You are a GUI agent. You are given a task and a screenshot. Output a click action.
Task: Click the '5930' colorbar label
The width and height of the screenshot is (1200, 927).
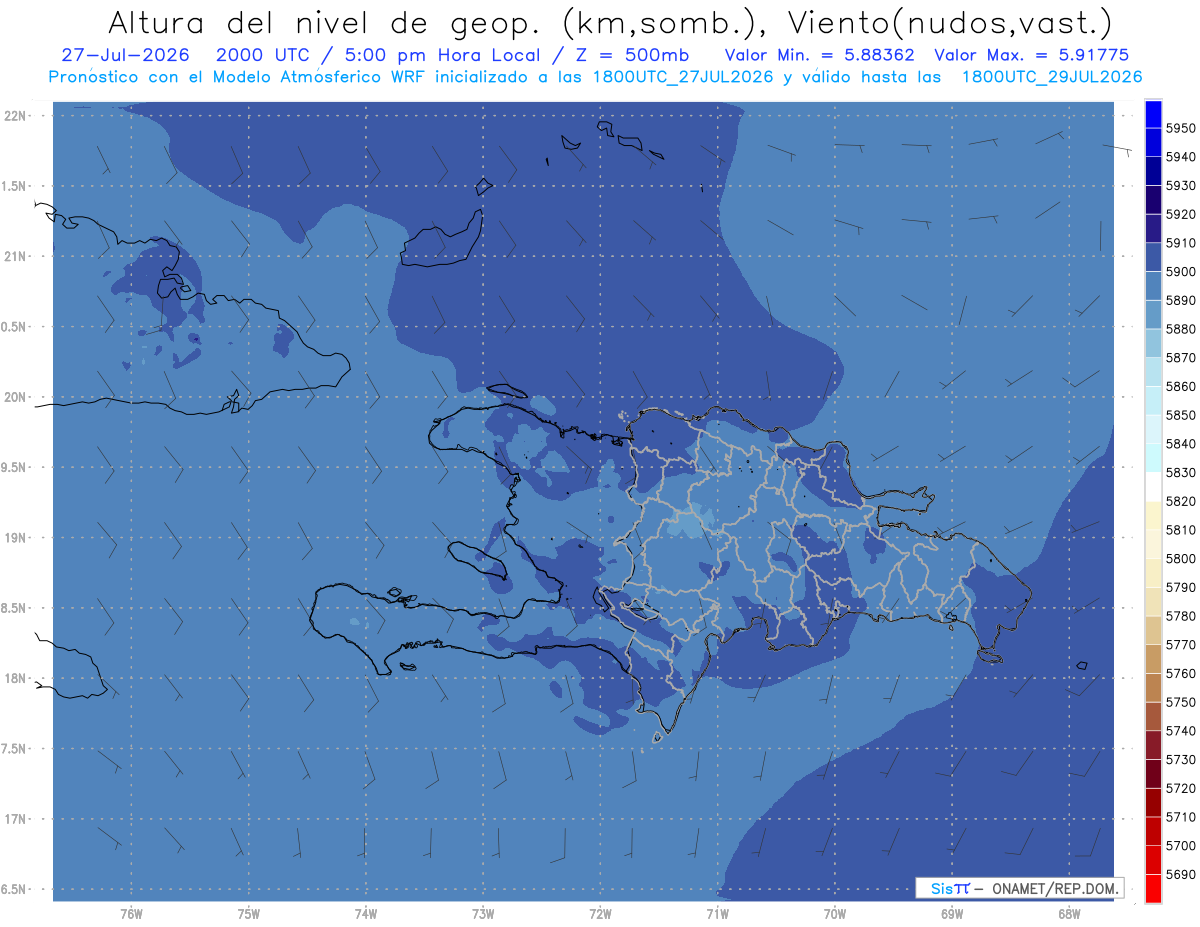(x=1182, y=186)
